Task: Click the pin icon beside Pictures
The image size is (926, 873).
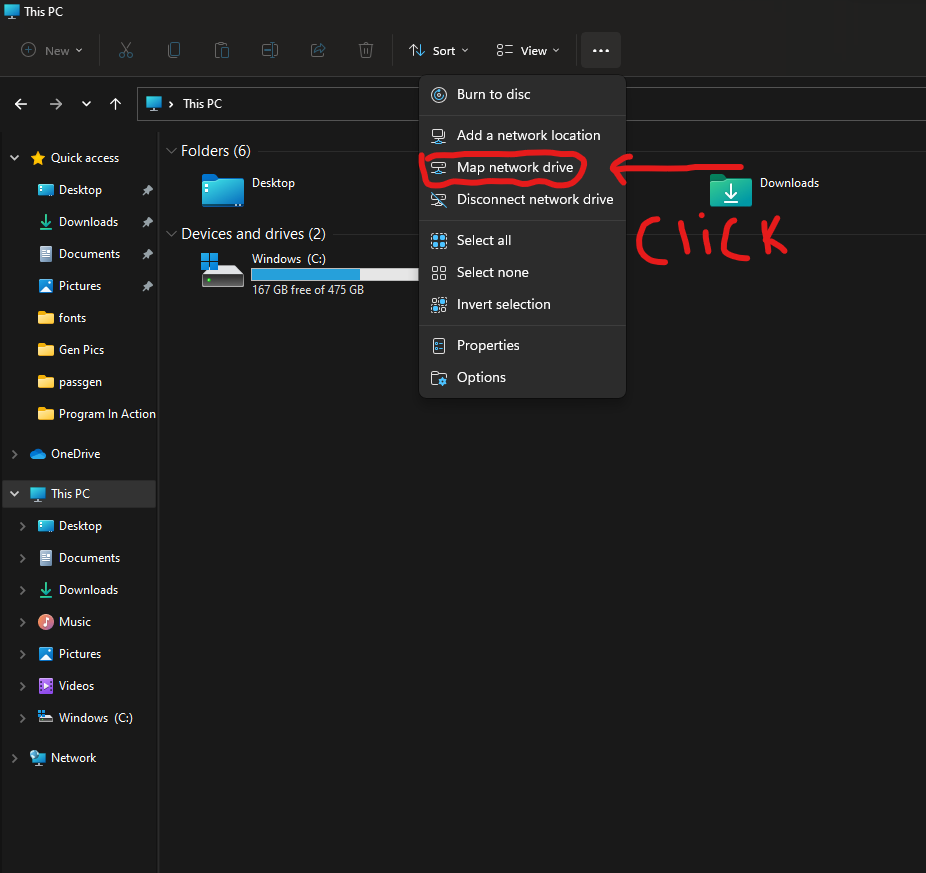Action: point(147,286)
